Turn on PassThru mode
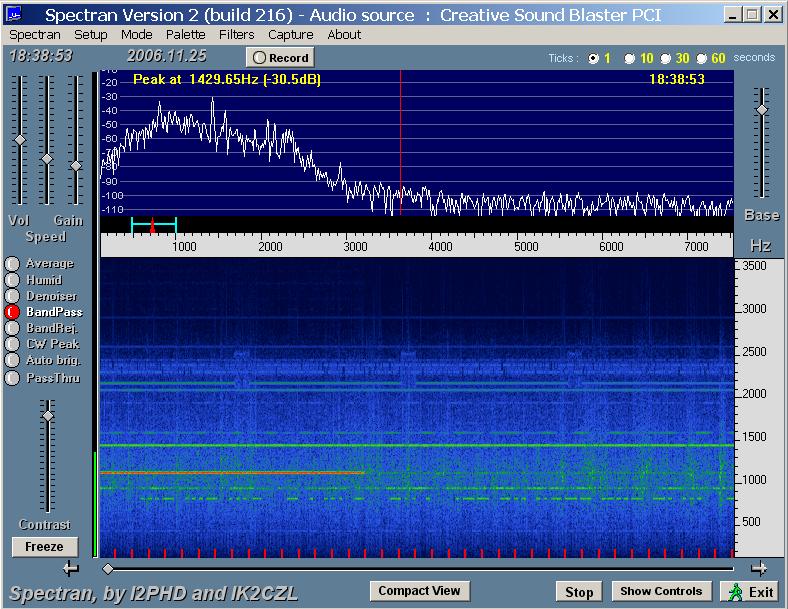788x609 pixels. (x=12, y=378)
